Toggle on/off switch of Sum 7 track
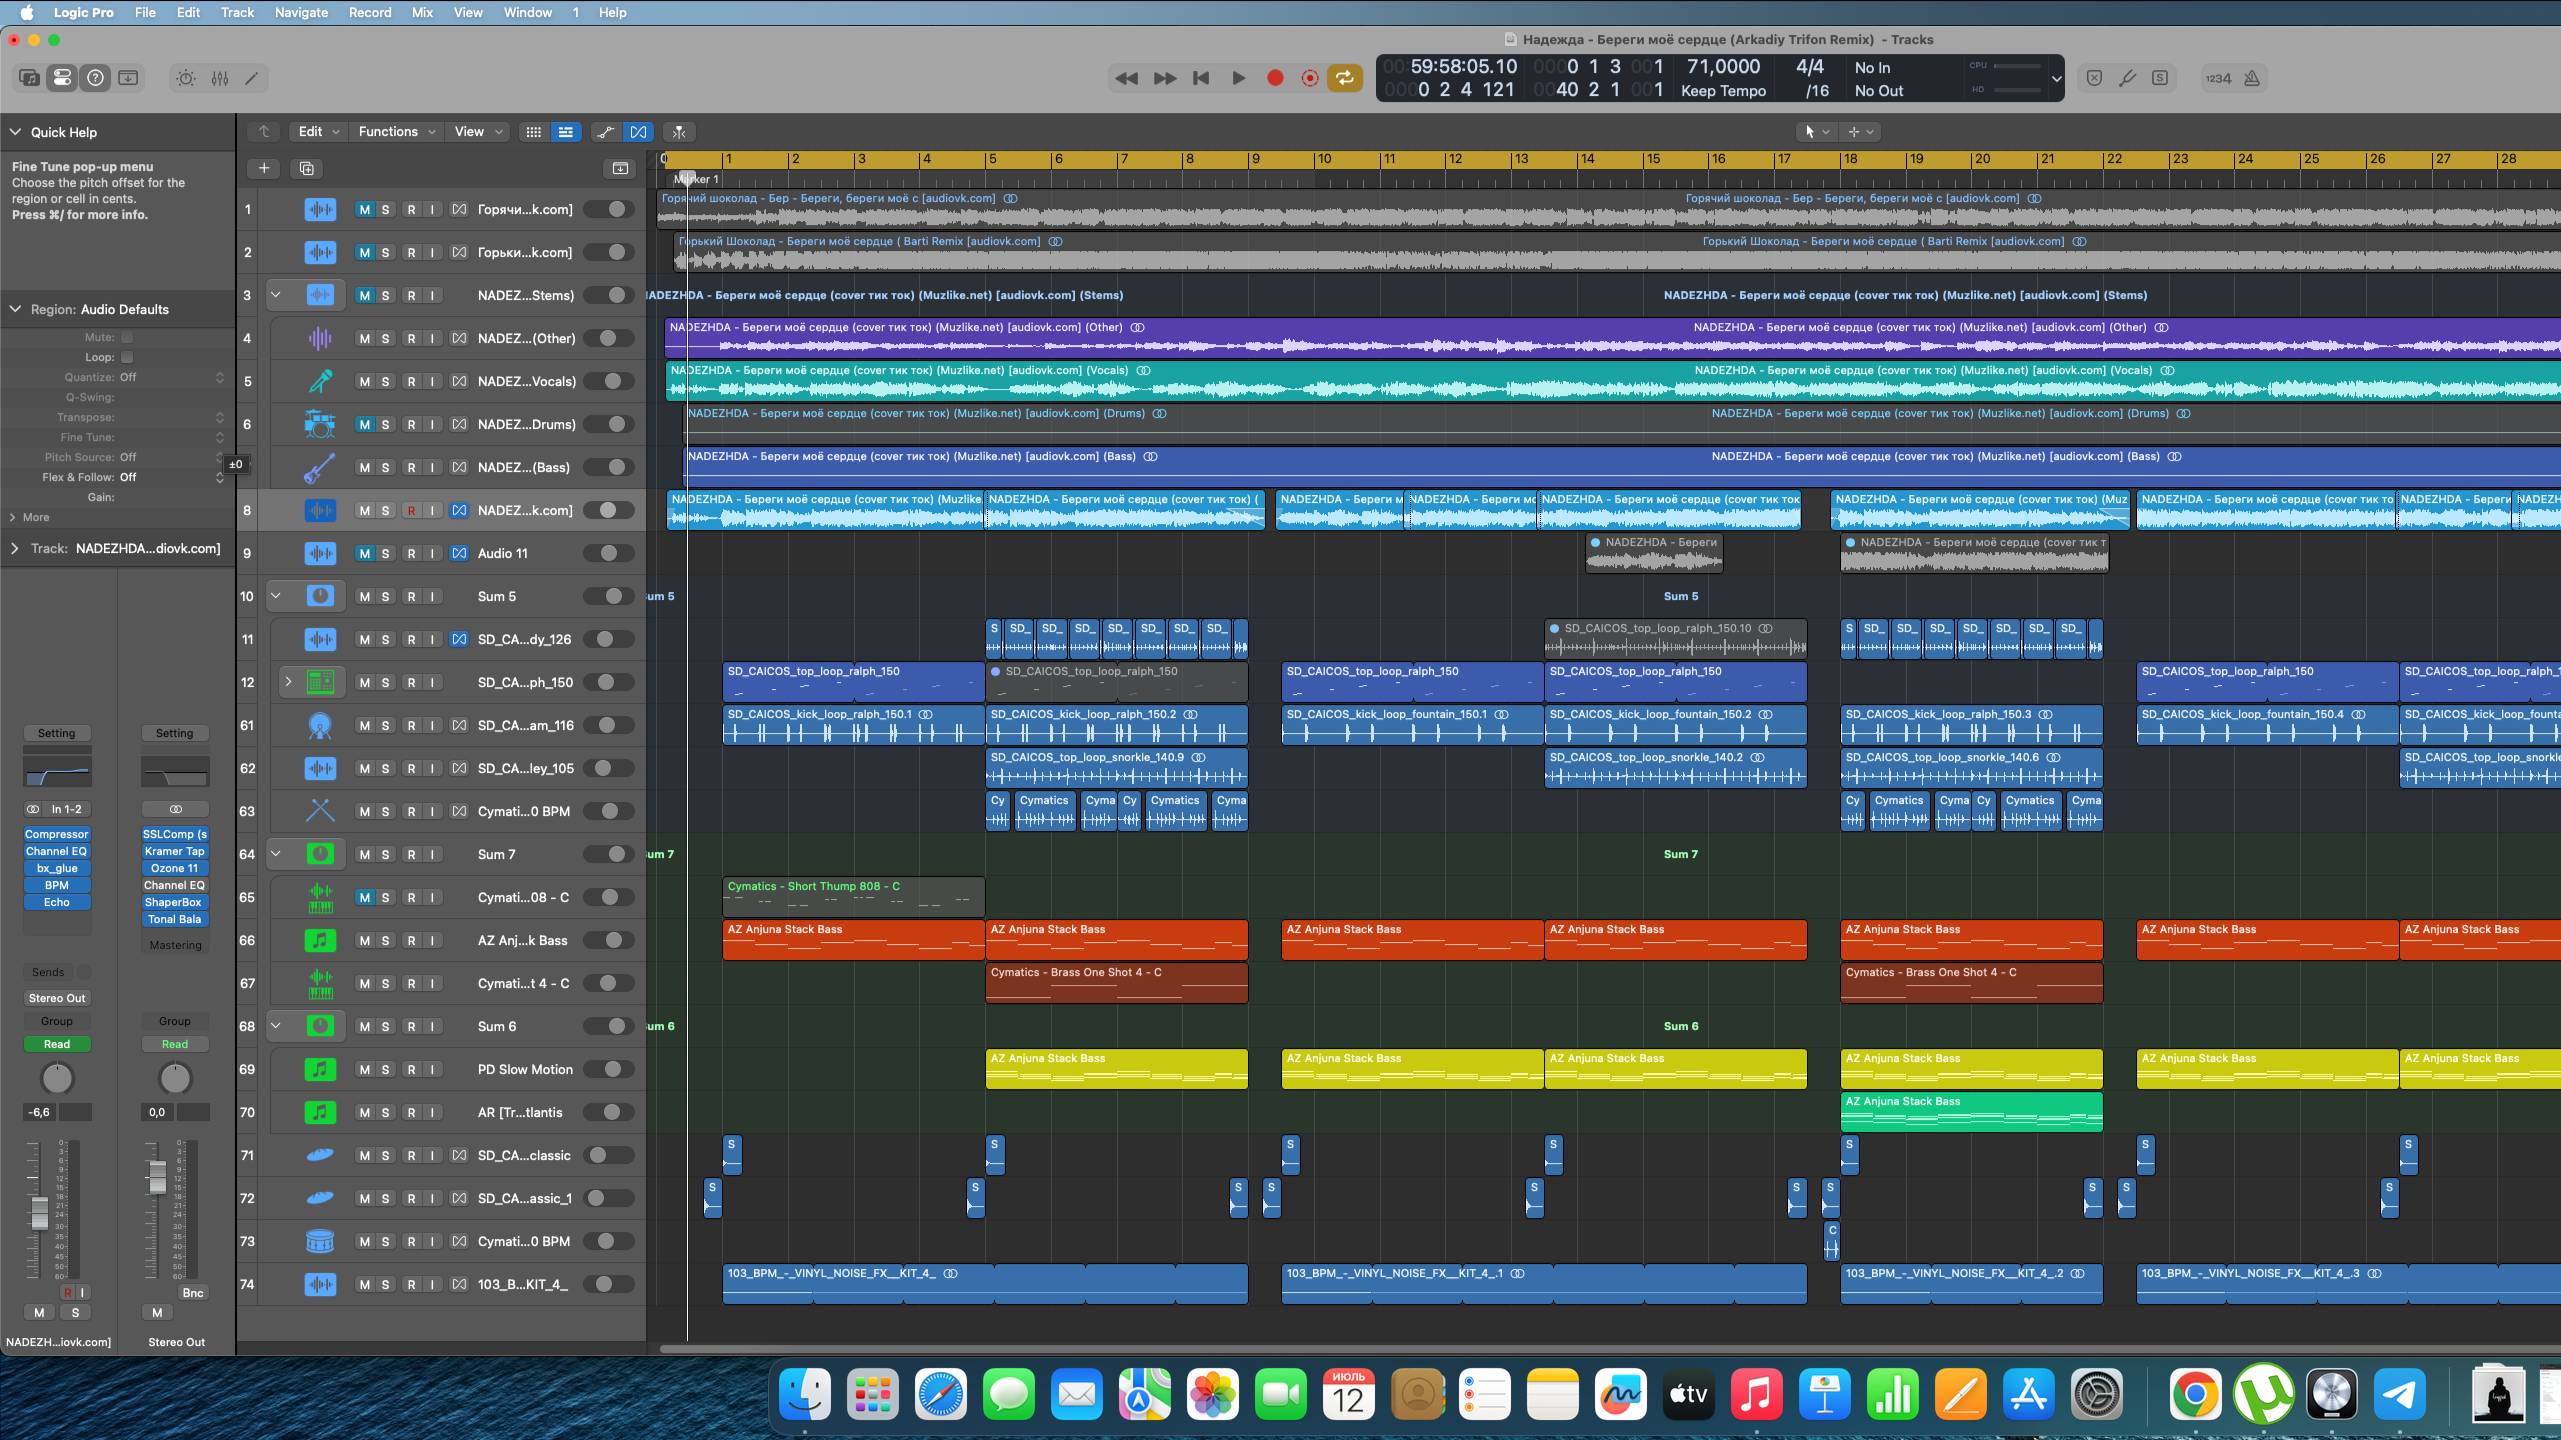This screenshot has width=2561, height=1440. pyautogui.click(x=609, y=854)
